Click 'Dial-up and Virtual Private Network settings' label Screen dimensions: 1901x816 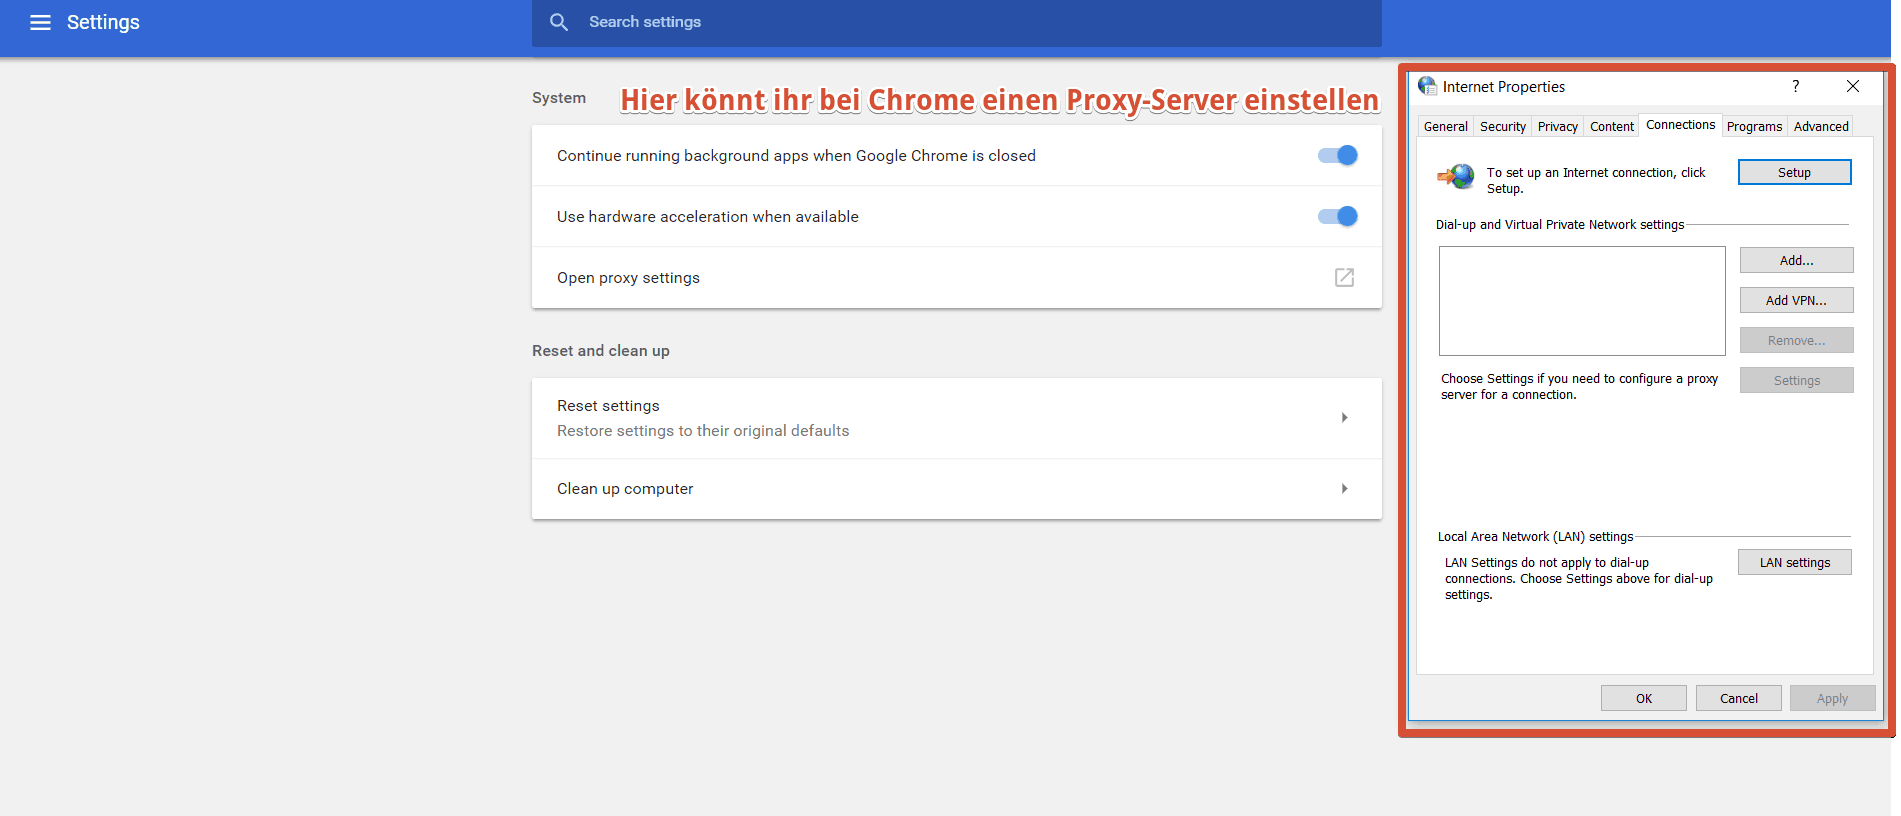click(1560, 225)
